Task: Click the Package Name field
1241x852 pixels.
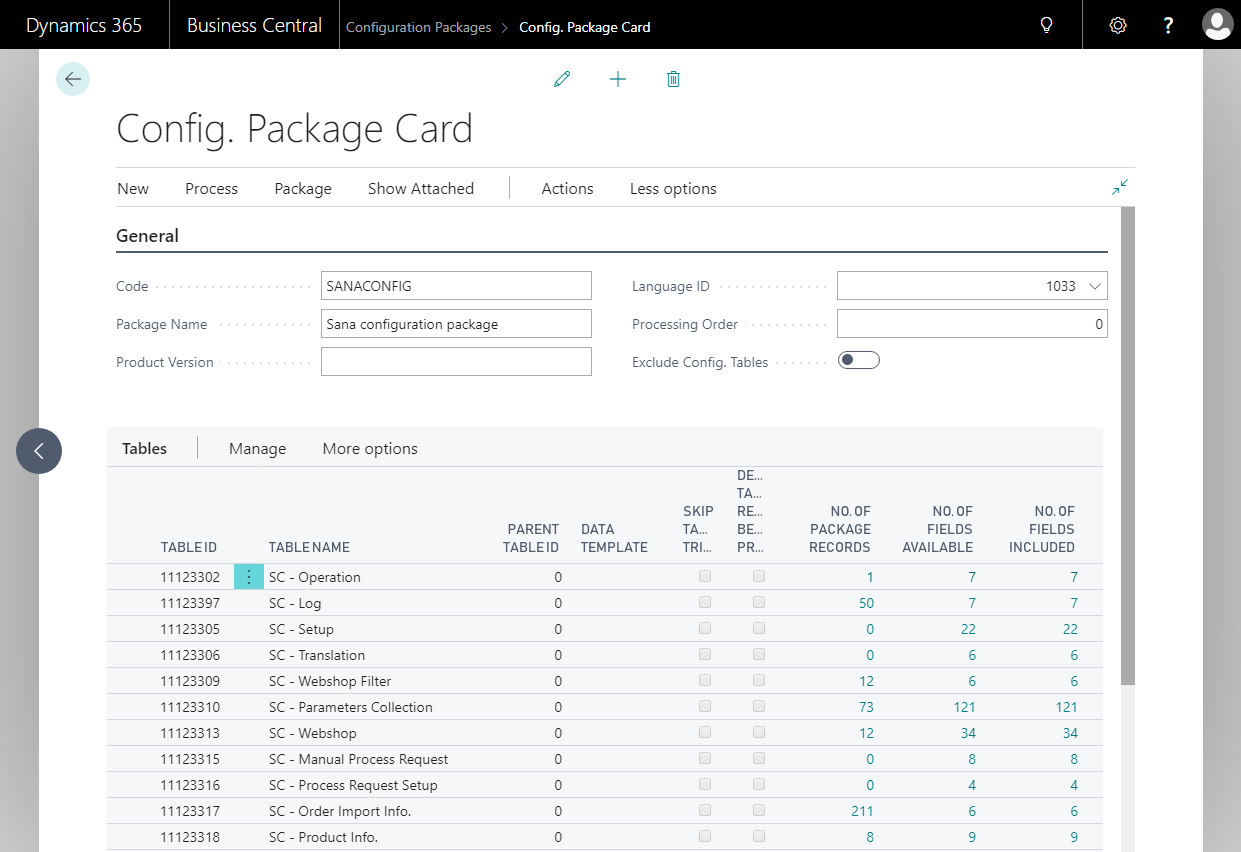Action: click(x=456, y=324)
